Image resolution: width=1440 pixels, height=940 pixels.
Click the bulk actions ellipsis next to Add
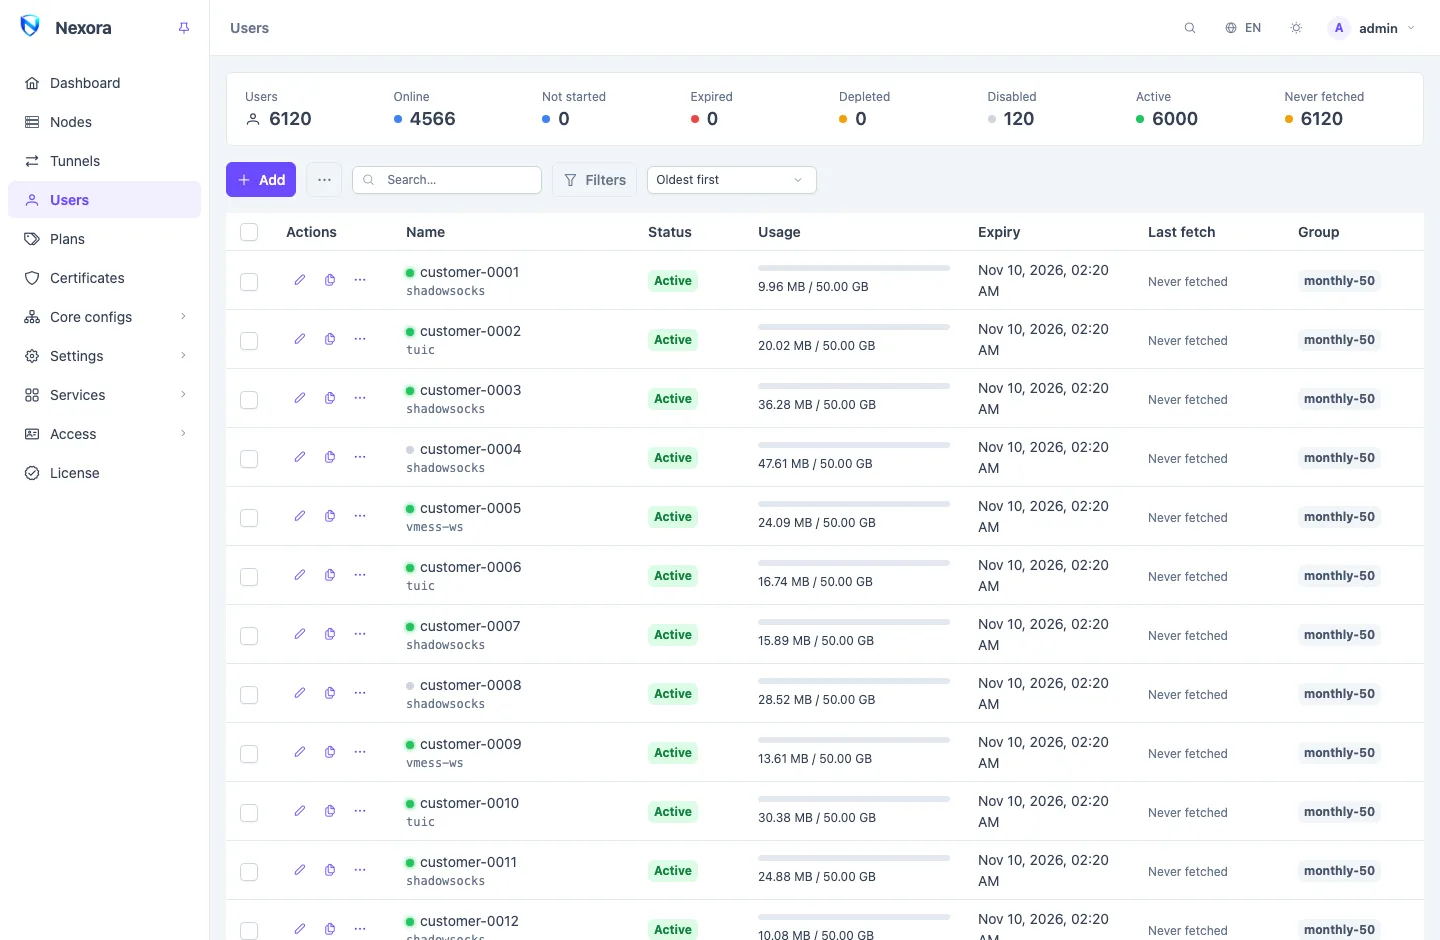click(x=324, y=180)
